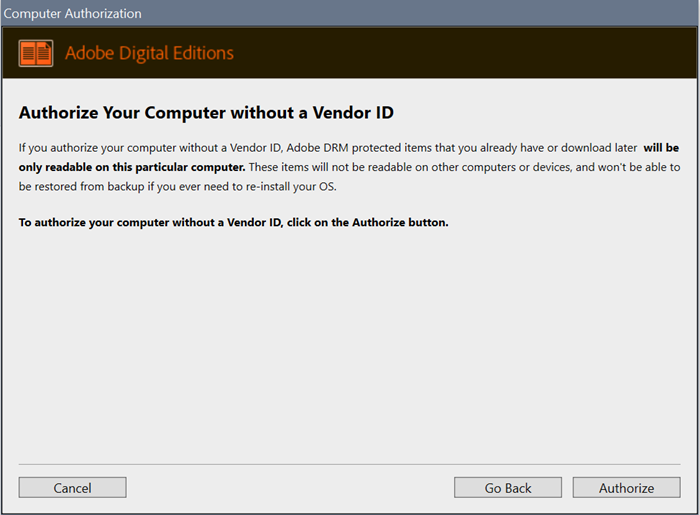Select the Adobe Digital Editions header text
Screen dimensions: 700x515
pos(149,53)
